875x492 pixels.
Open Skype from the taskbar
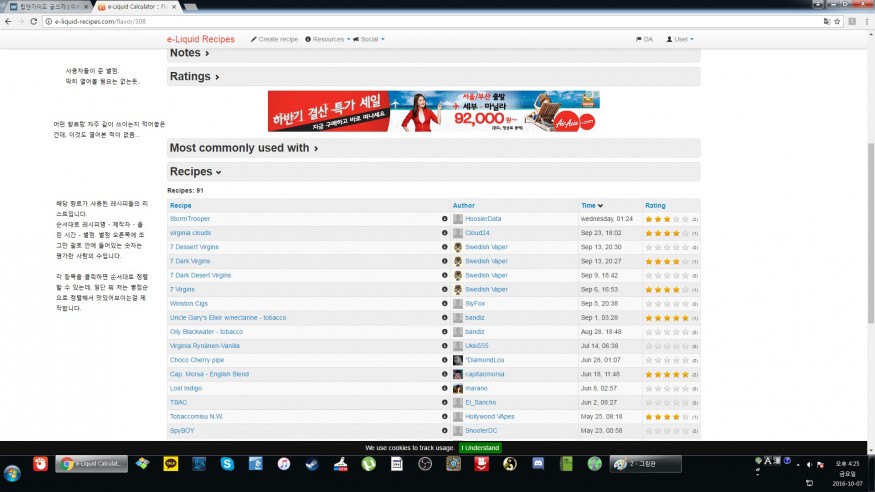click(x=227, y=464)
